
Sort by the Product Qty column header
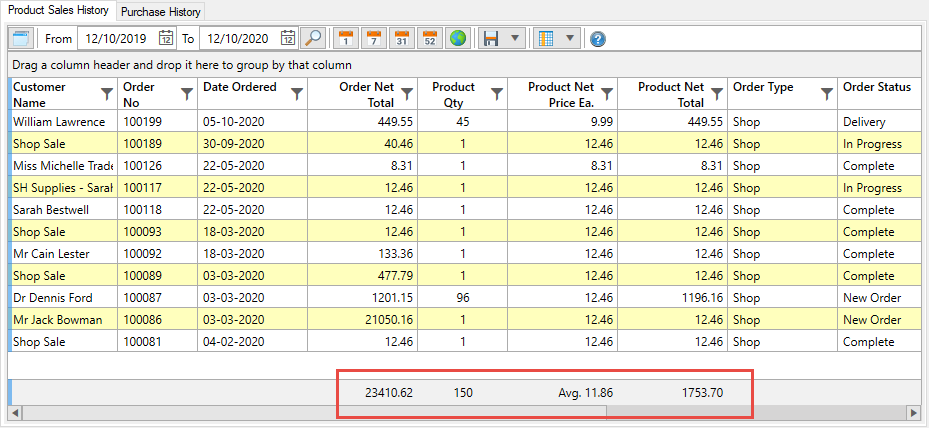coord(454,94)
